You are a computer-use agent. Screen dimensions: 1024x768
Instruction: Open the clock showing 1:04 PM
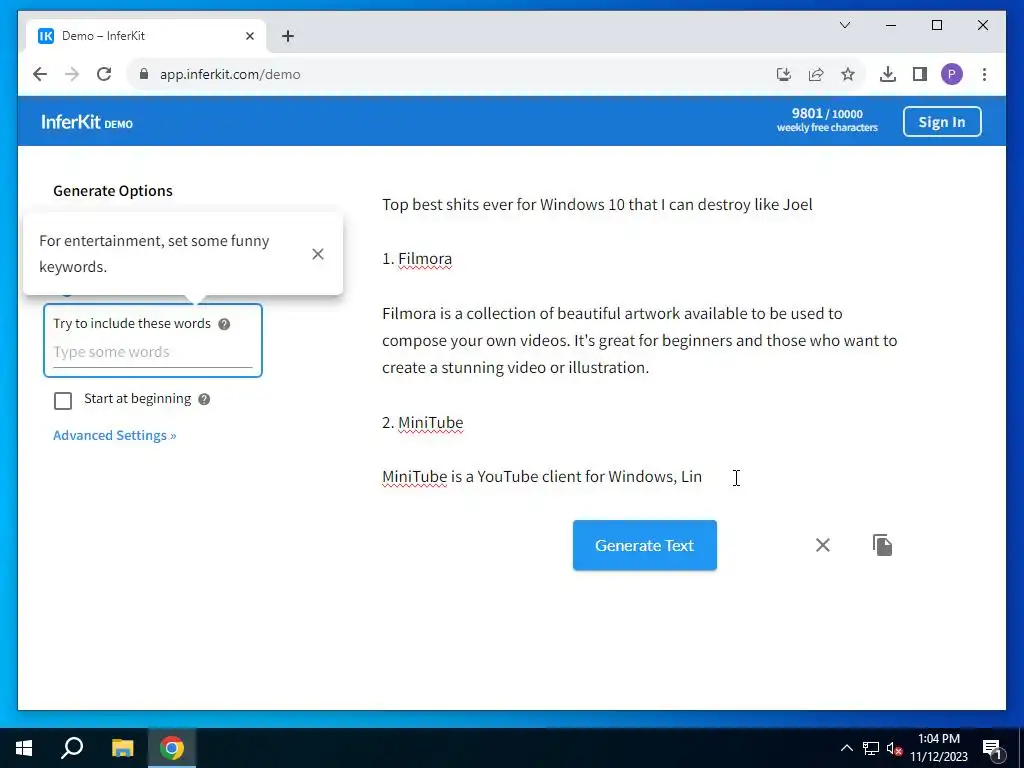pyautogui.click(x=939, y=748)
